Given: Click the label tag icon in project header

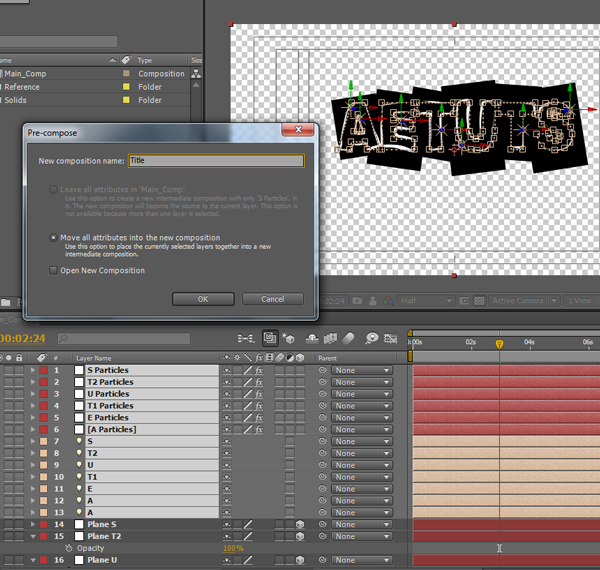Looking at the screenshot, I should point(126,60).
